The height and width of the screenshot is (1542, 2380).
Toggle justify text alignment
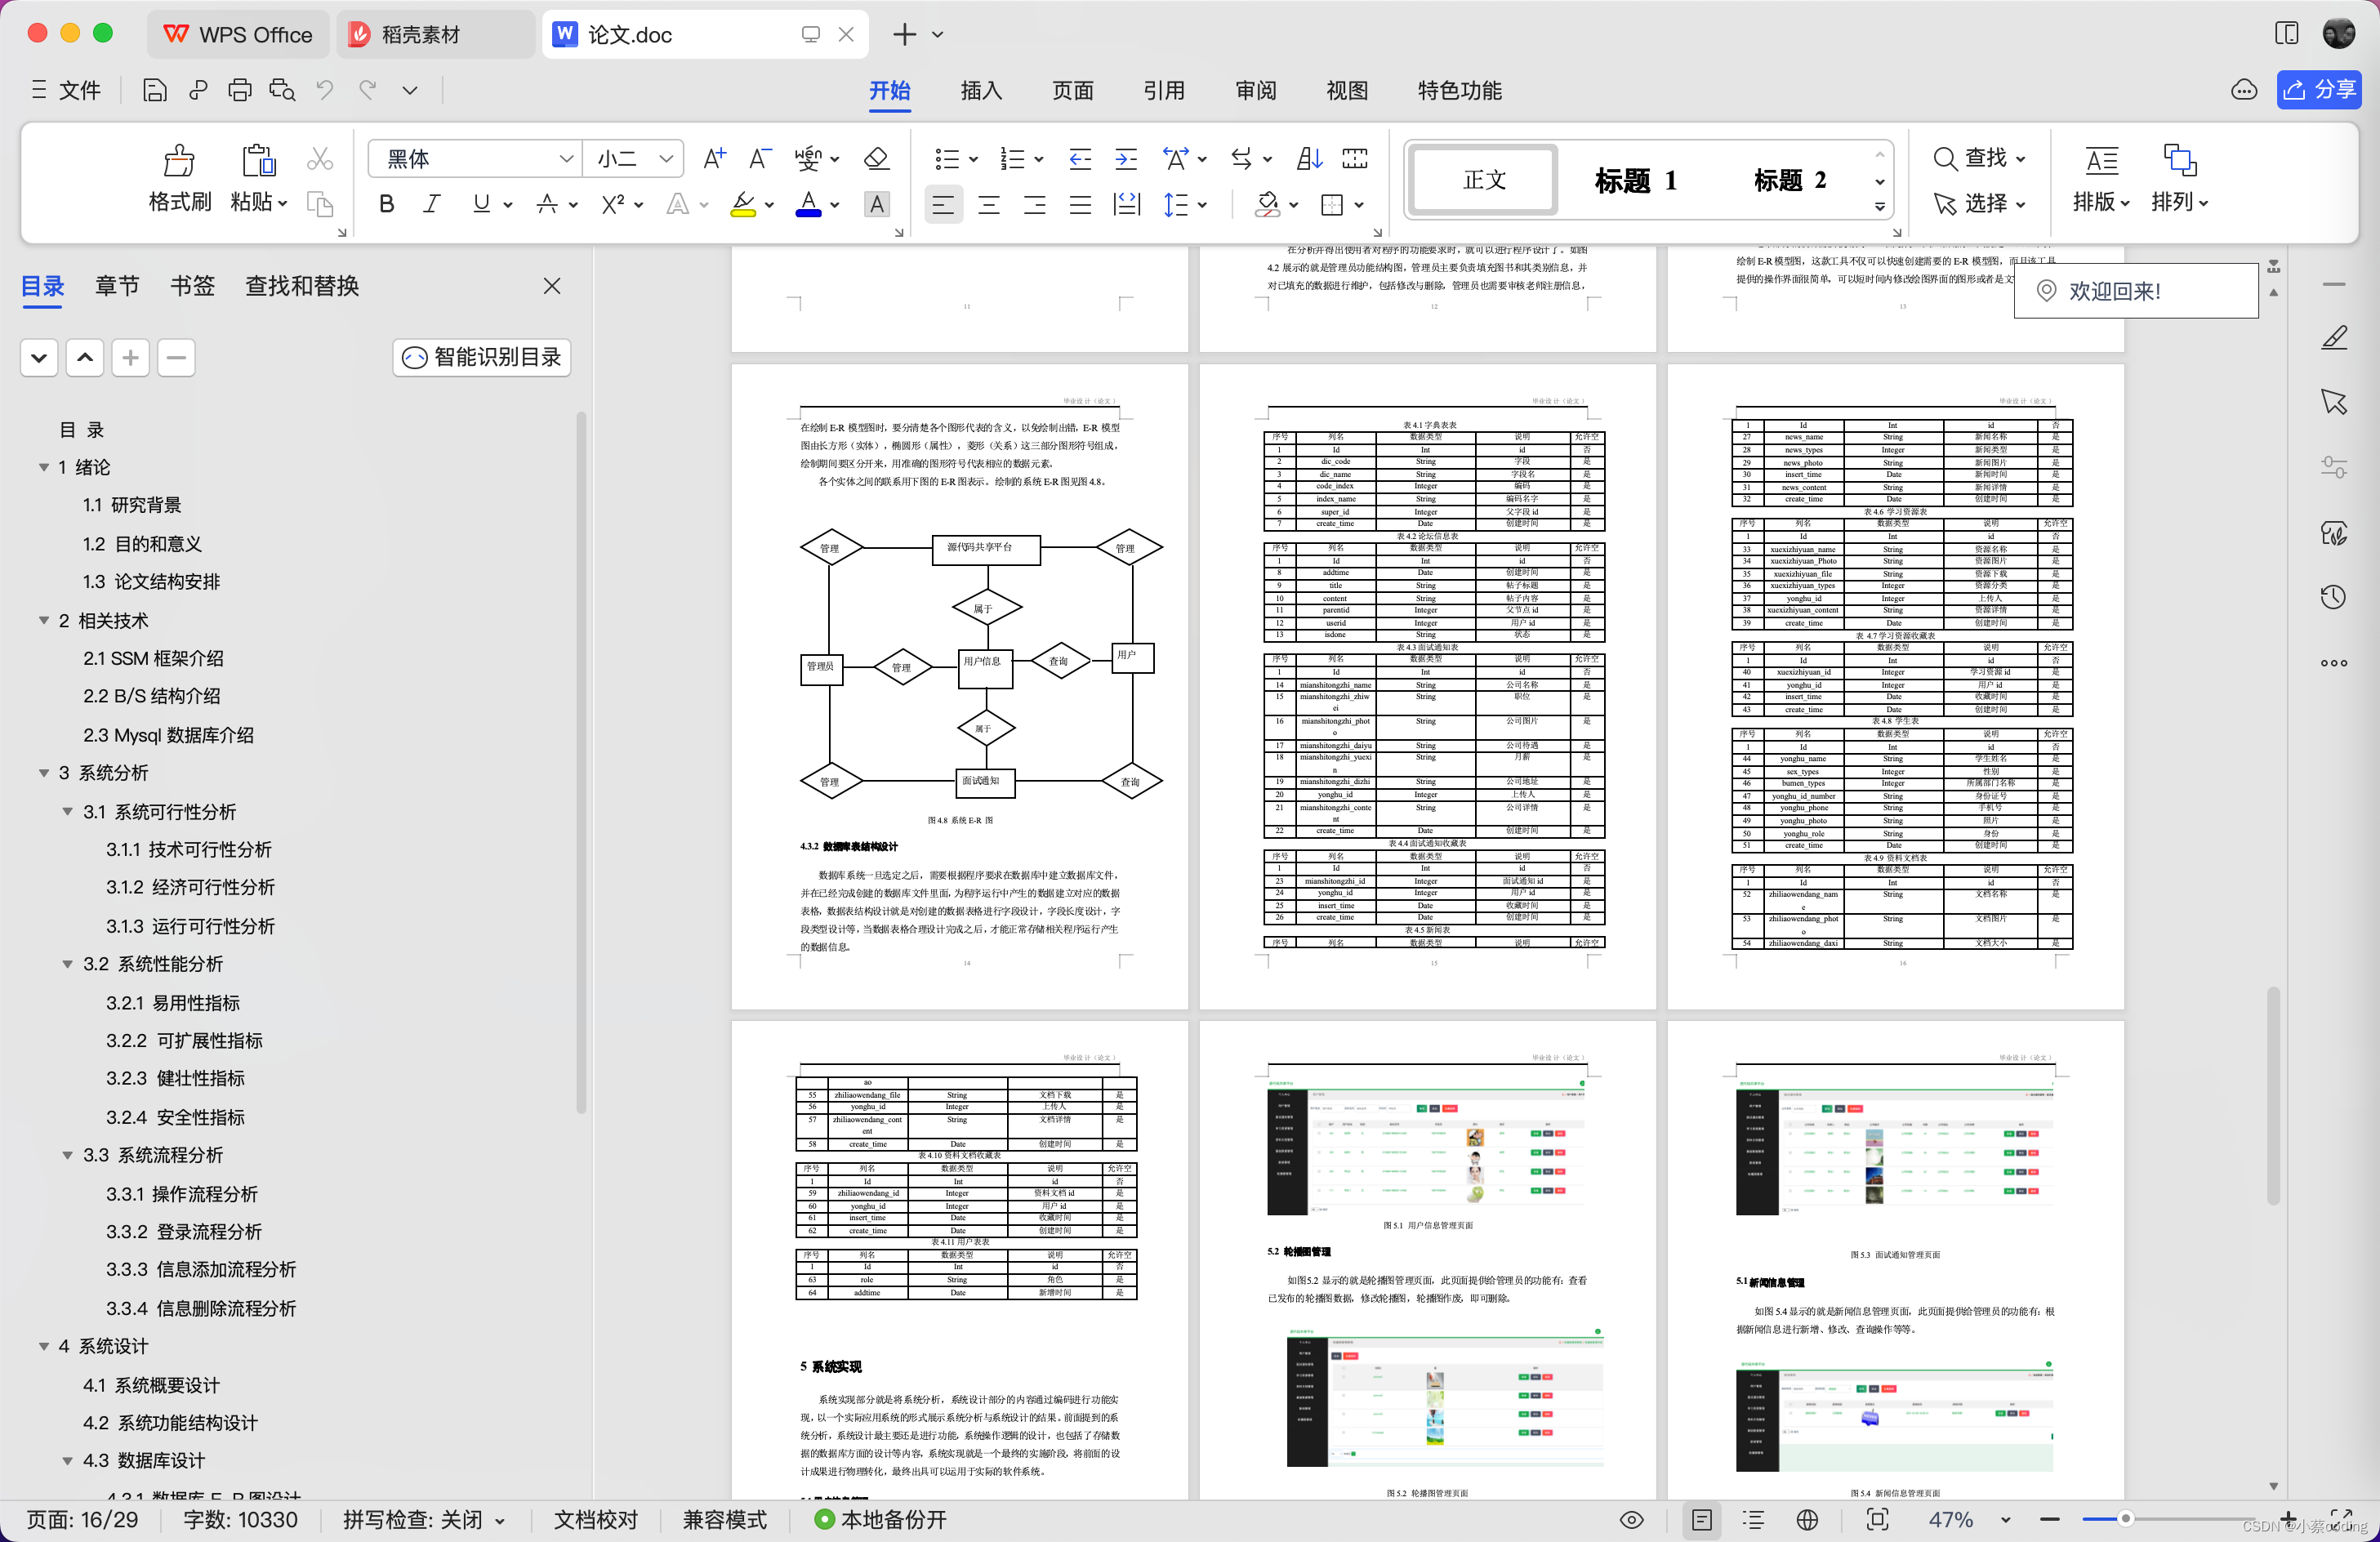(x=1080, y=205)
